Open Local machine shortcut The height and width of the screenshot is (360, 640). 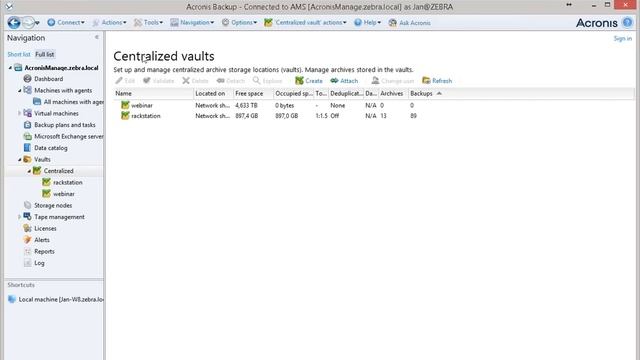56,299
